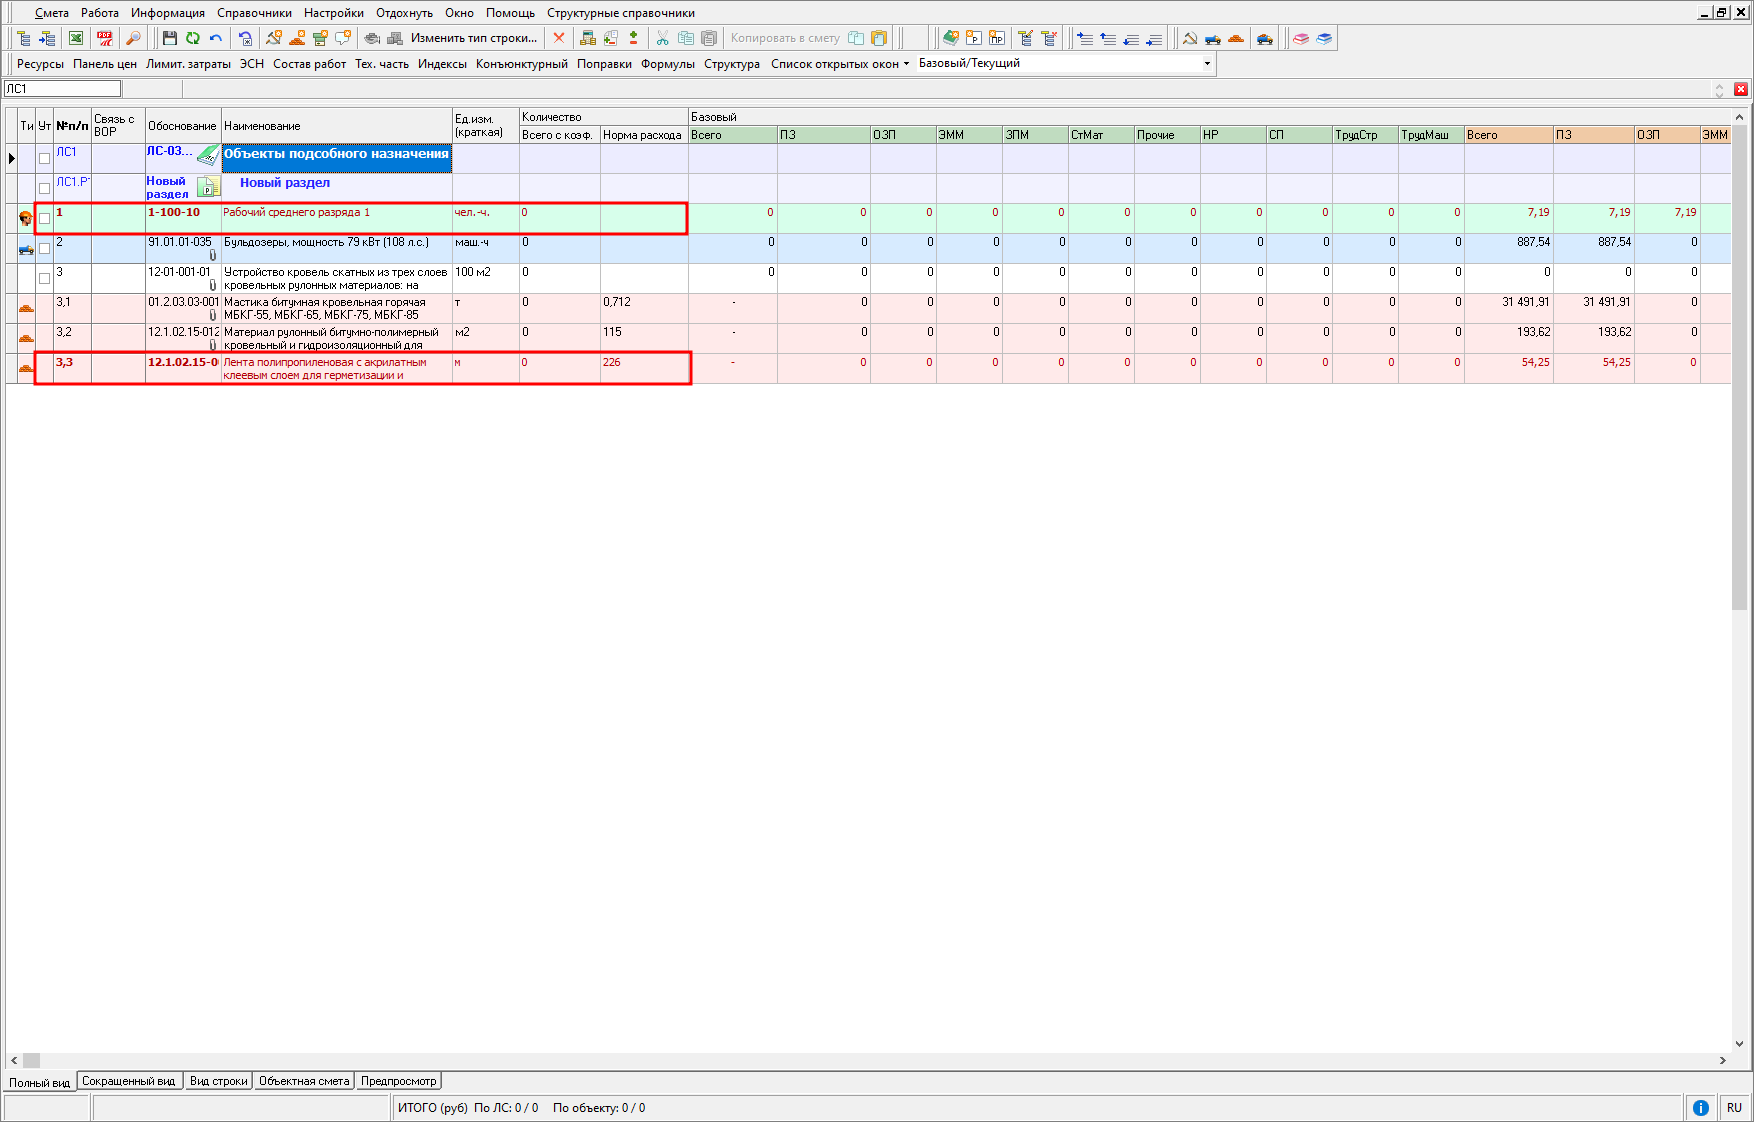Viewport: 1754px width, 1122px height.
Task: Click the pink book stack icon
Action: click(1301, 38)
